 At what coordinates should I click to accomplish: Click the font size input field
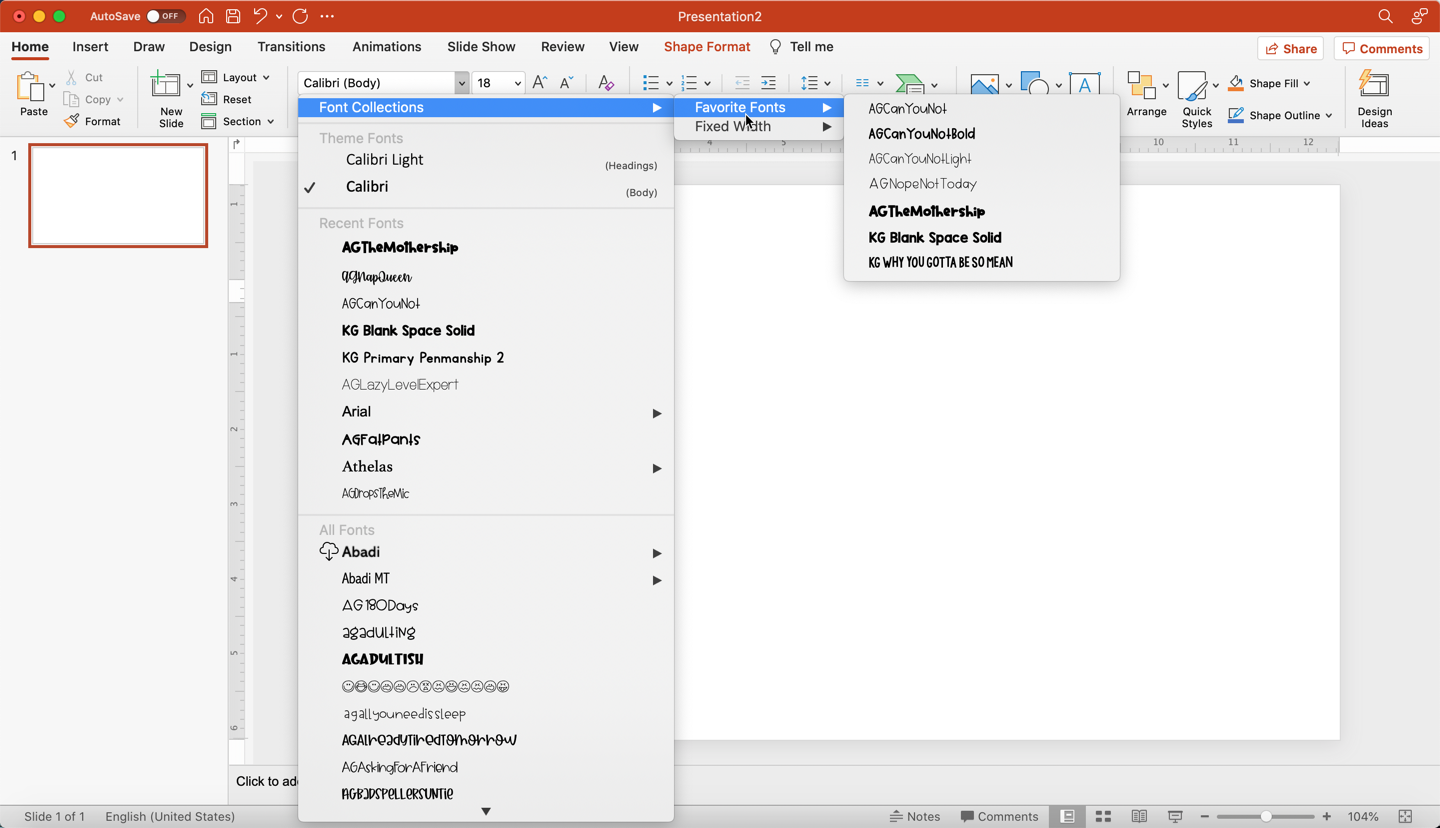(491, 83)
